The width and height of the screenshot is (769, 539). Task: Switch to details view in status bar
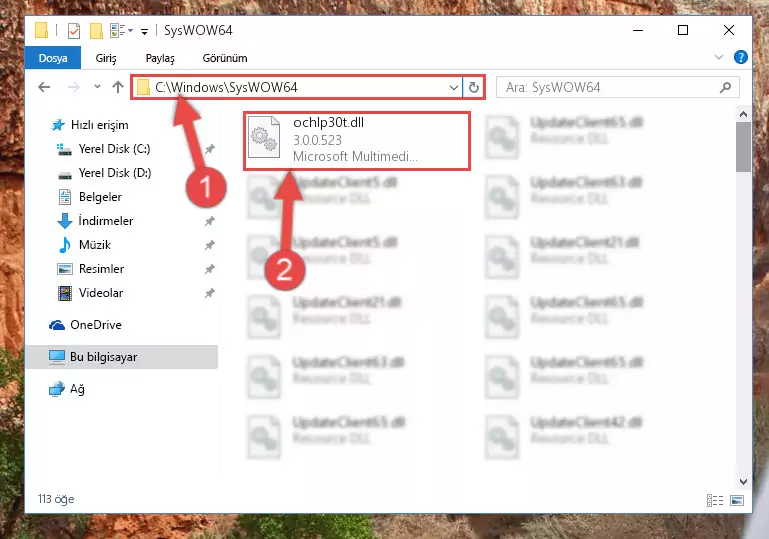pos(715,500)
